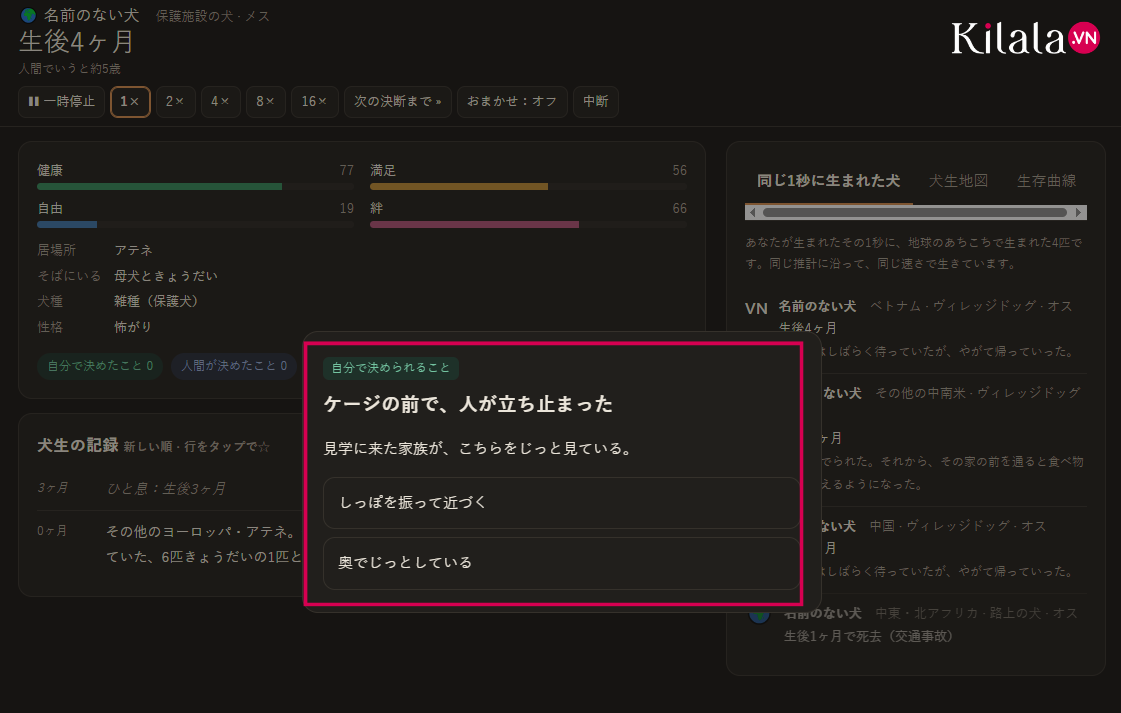Click the text 人間でいうと約5歳
The width and height of the screenshot is (1121, 713).
(x=70, y=69)
